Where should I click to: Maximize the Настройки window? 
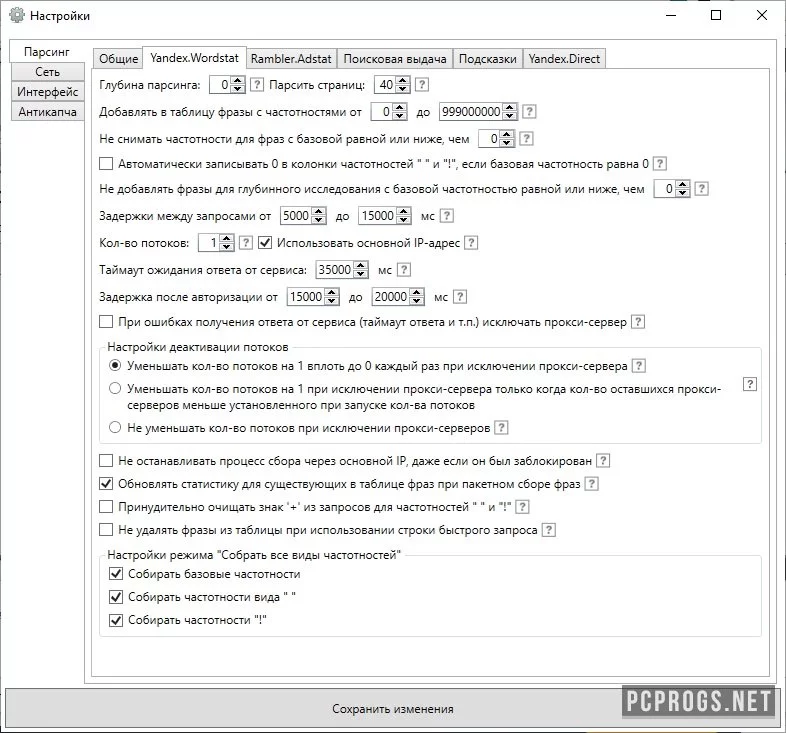[716, 15]
